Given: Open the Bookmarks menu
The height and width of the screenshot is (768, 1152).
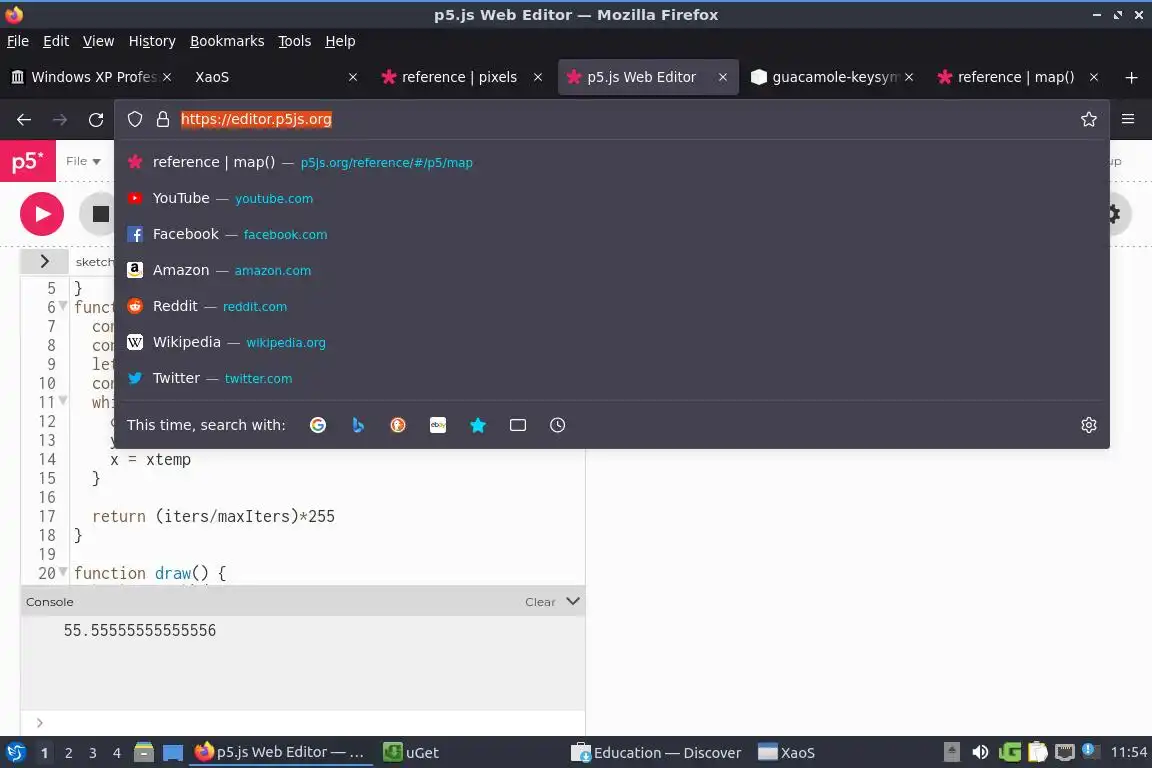Looking at the screenshot, I should pos(227,41).
